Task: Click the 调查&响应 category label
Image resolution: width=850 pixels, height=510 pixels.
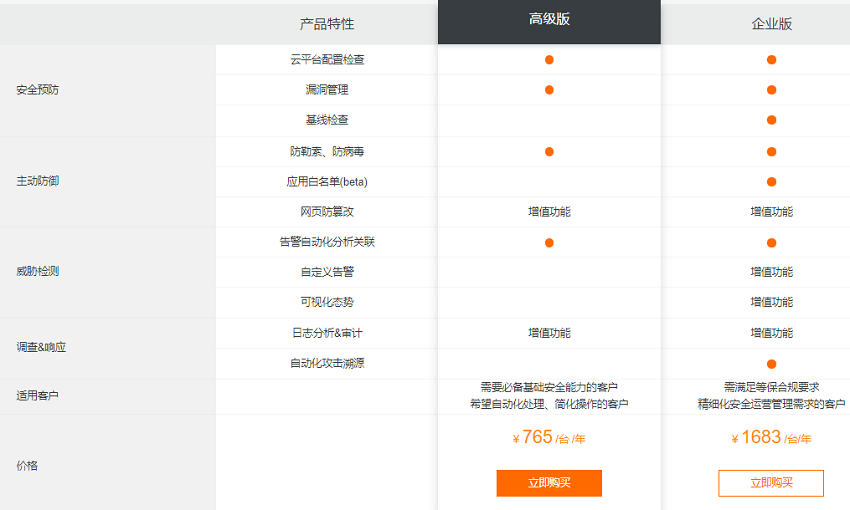Action: 41,347
